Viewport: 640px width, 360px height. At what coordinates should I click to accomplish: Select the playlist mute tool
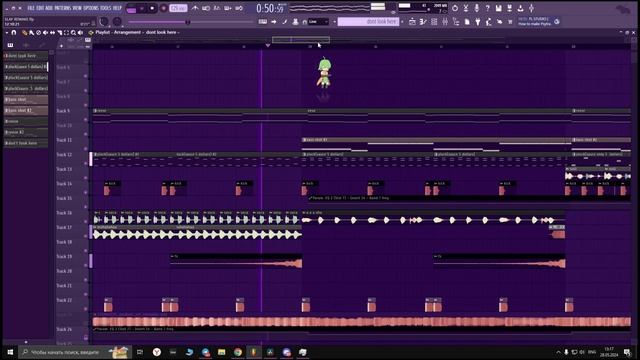point(45,32)
